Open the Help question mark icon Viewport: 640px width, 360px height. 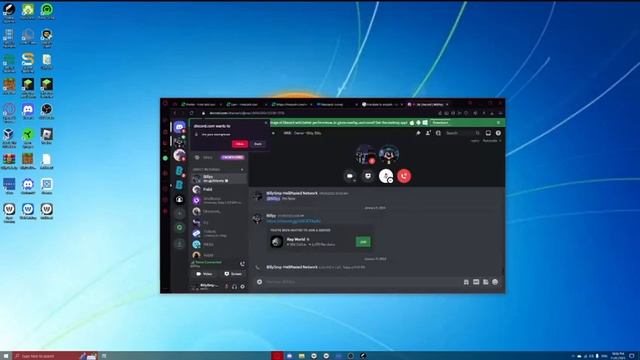[x=498, y=133]
